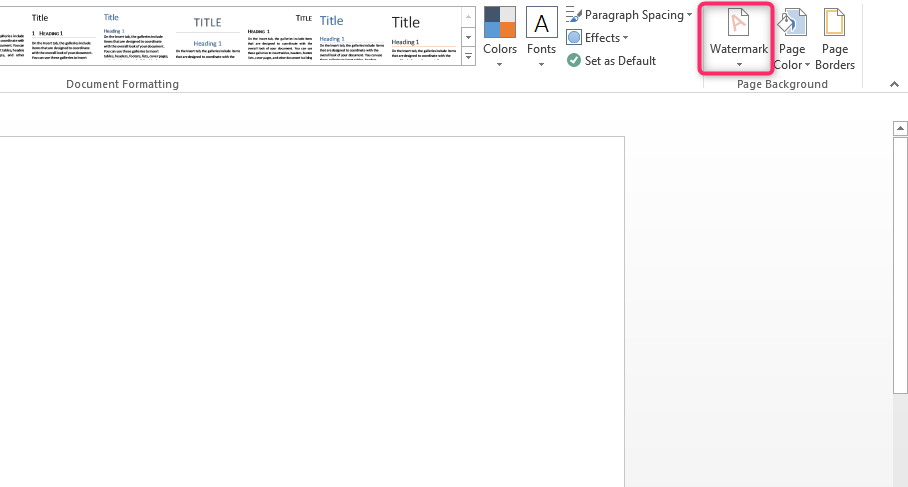Apply the large black Title style set
The width and height of the screenshot is (908, 487).
tap(423, 36)
